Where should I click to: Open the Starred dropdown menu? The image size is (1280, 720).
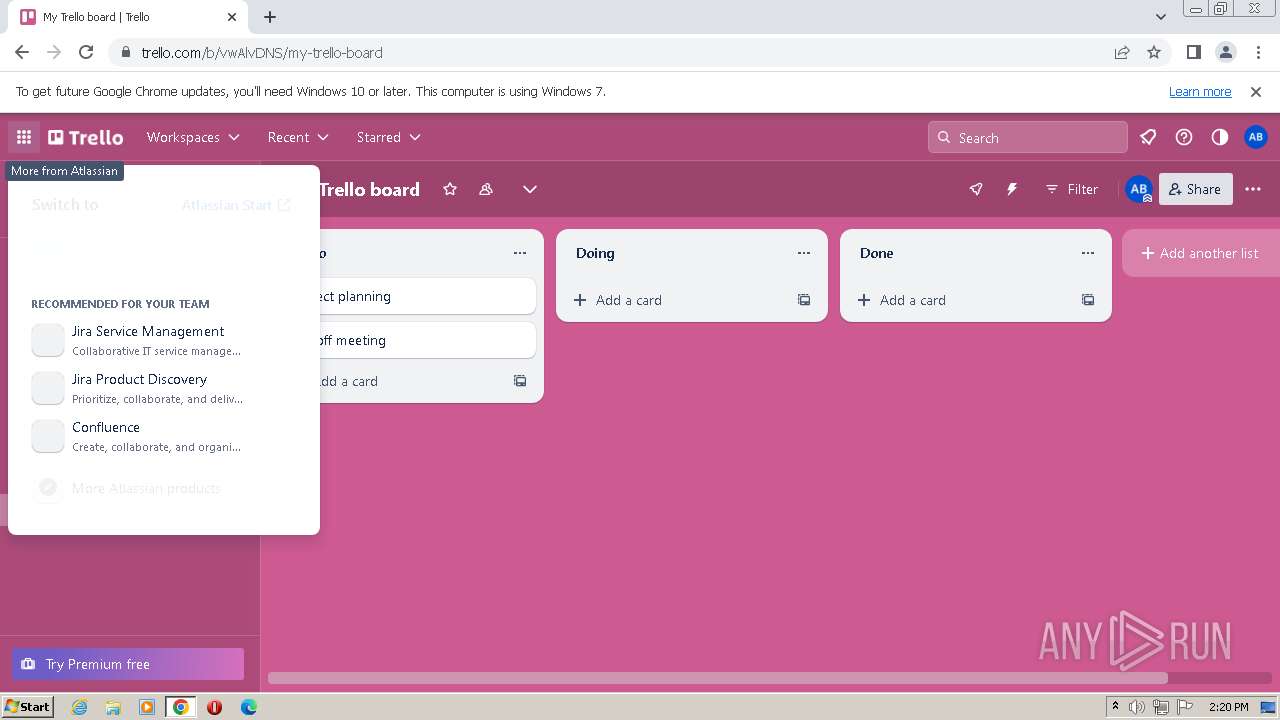tap(389, 137)
